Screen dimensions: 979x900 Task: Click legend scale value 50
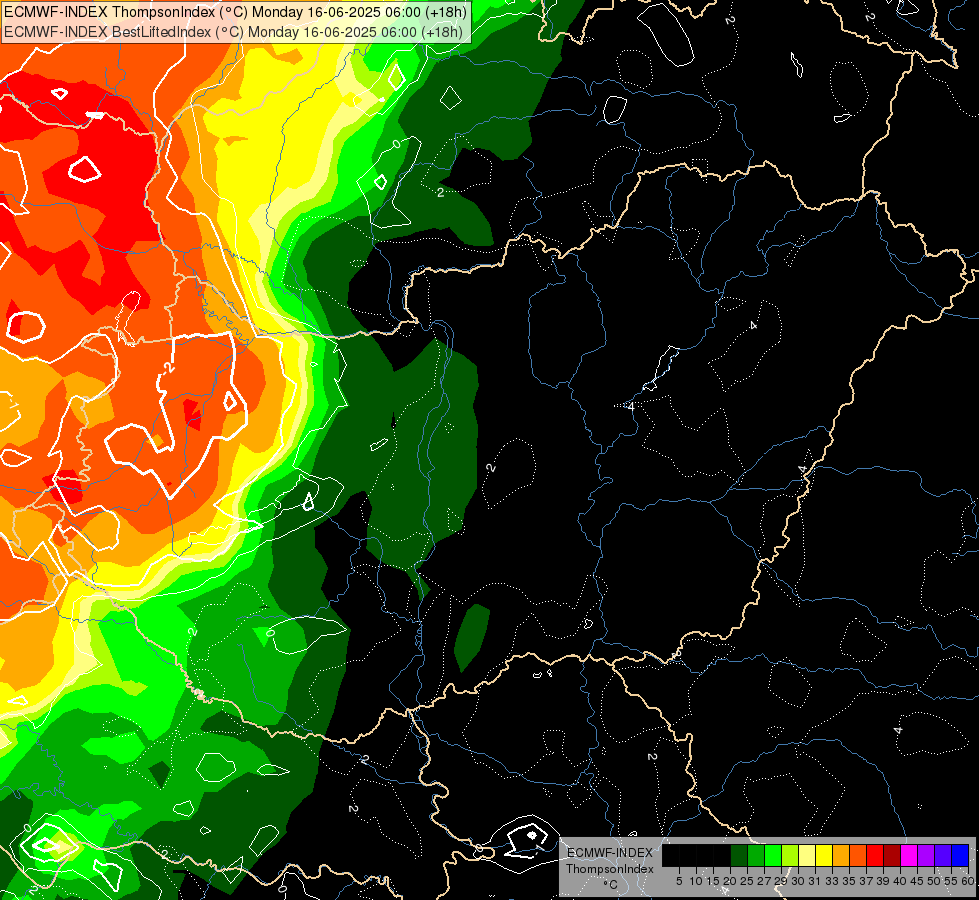pos(934,881)
